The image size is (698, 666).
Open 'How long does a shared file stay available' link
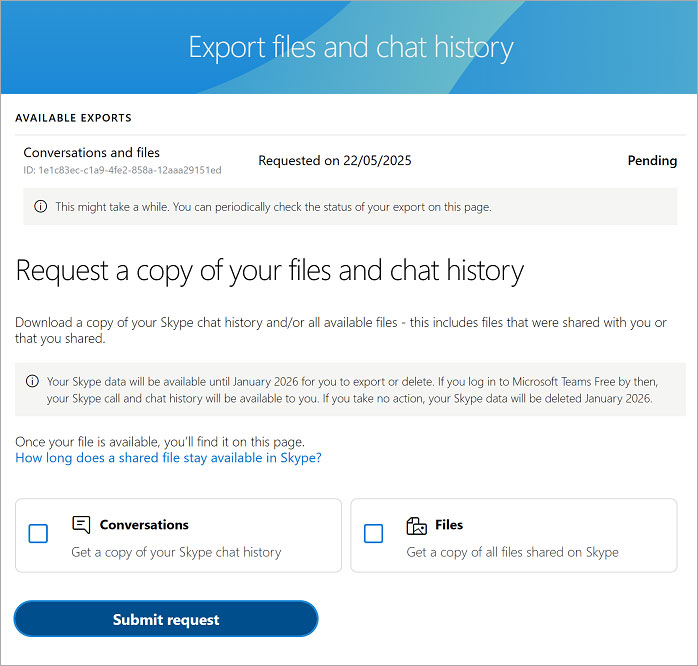click(168, 458)
